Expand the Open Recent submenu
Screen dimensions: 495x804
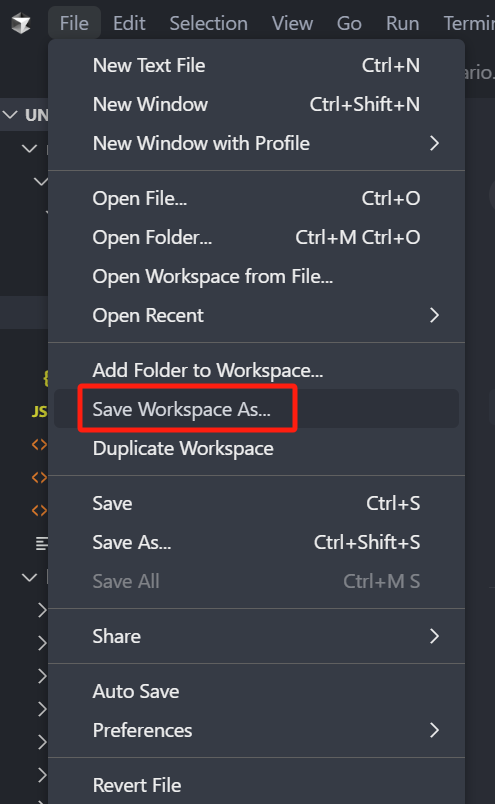(256, 315)
